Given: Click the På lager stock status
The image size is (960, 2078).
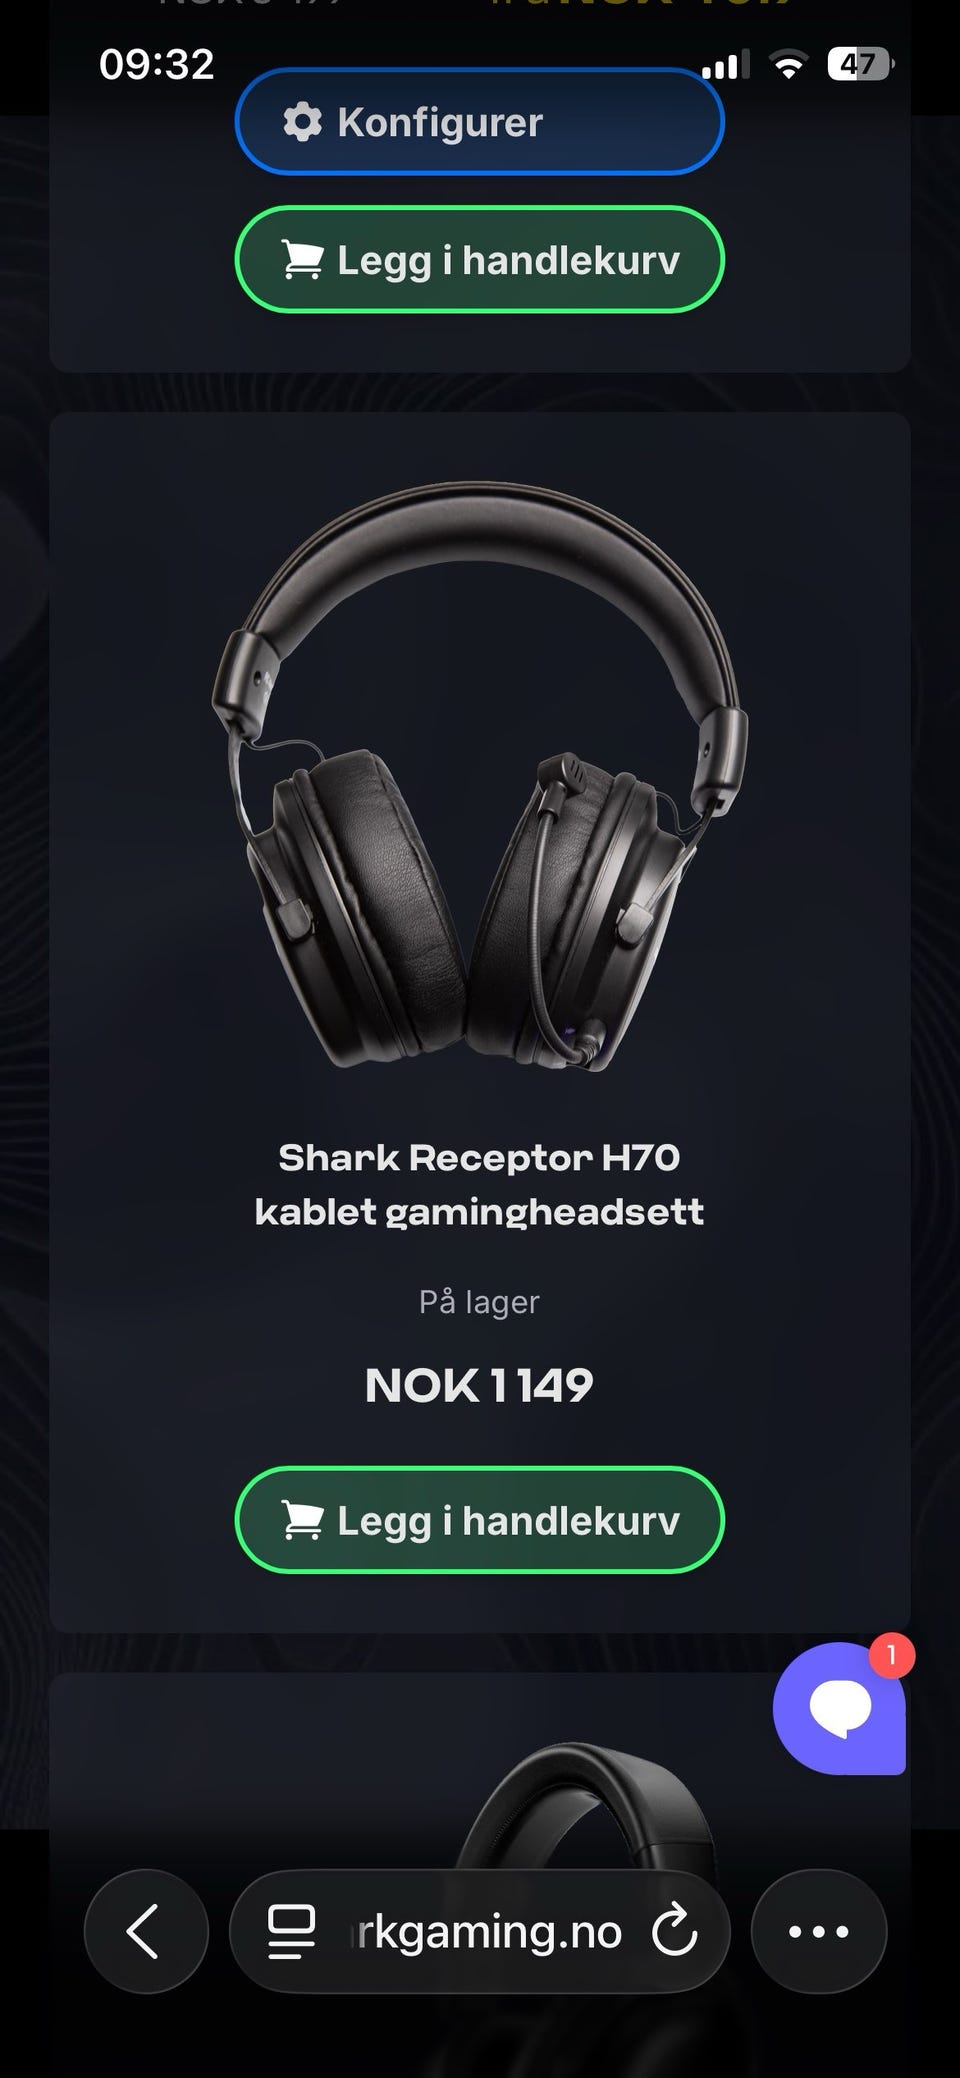Looking at the screenshot, I should 479,1302.
